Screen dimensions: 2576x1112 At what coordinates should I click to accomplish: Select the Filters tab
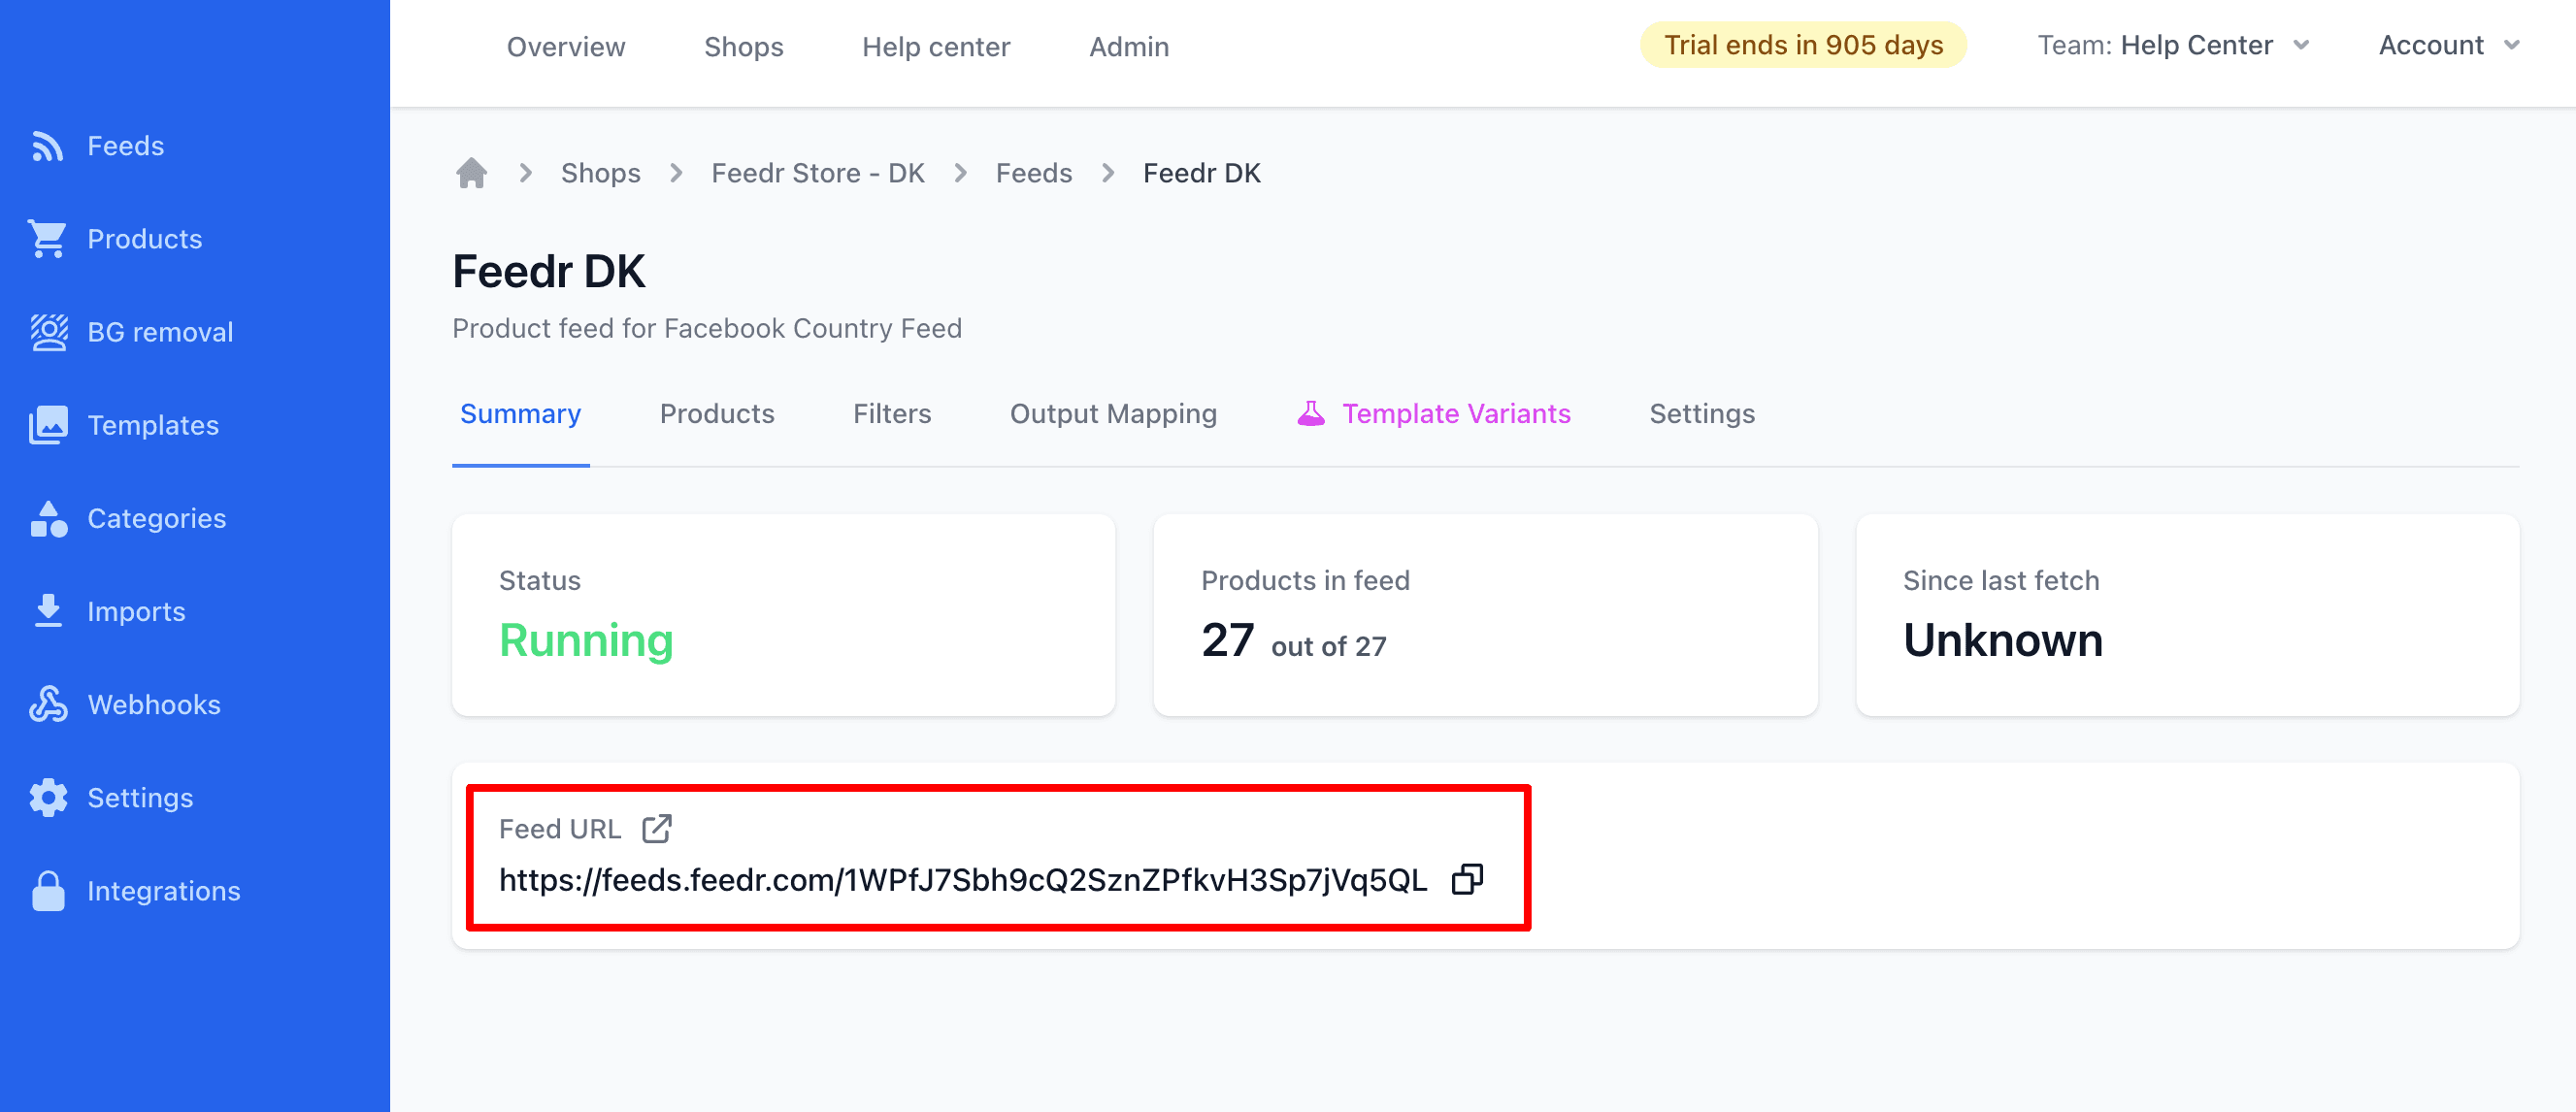pos(892,413)
